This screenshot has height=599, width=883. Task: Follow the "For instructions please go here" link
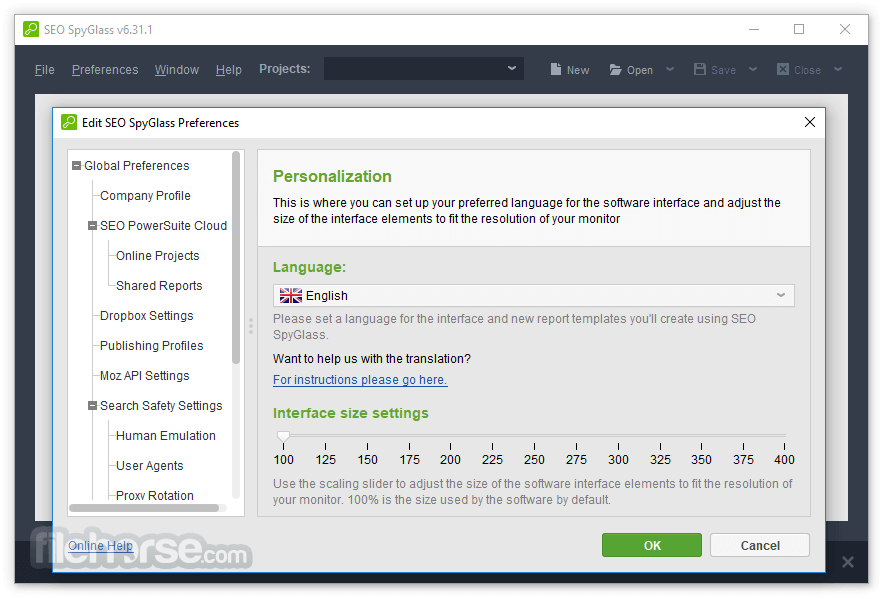coord(360,380)
